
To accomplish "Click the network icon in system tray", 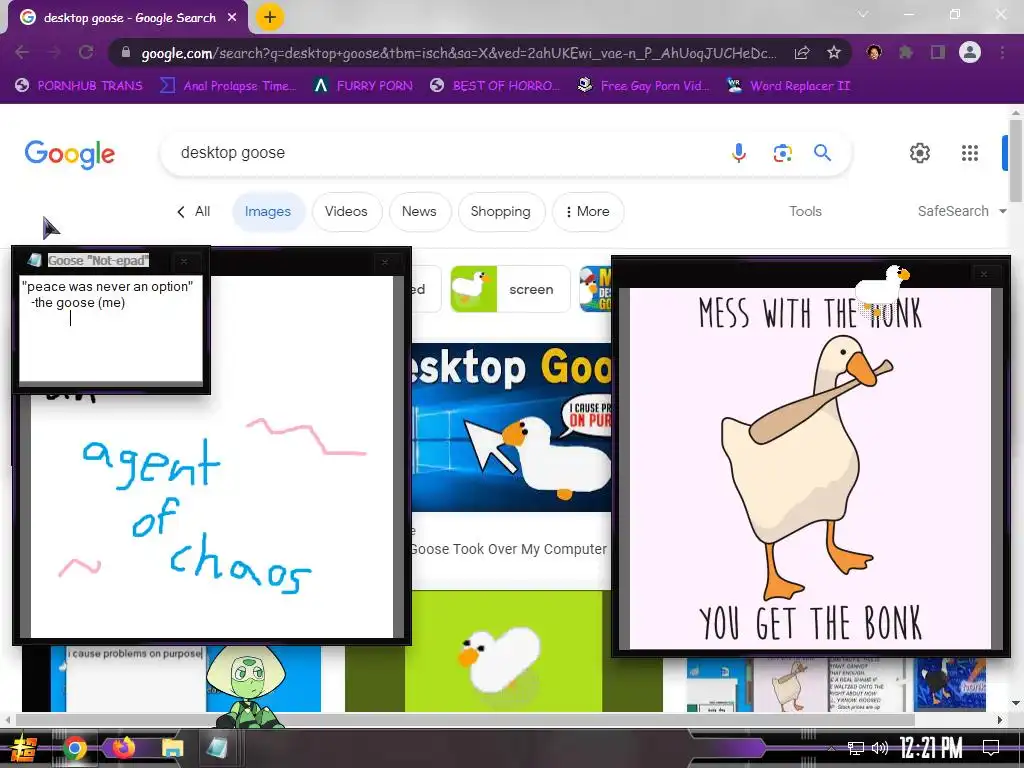I will tap(856, 748).
